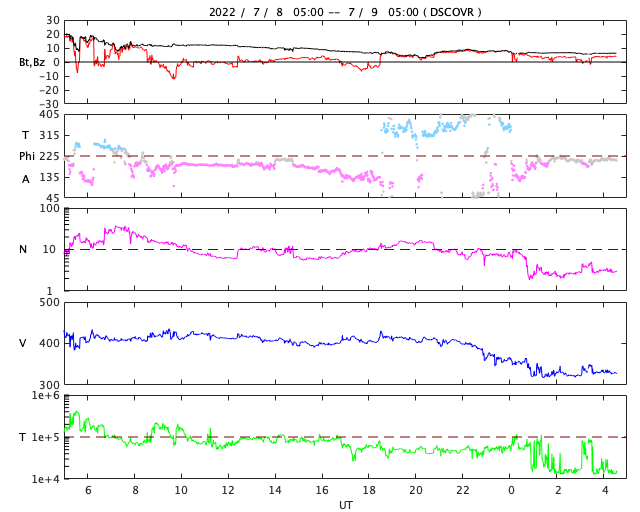Click the 45 tick label on the Phi panel

coord(53,198)
